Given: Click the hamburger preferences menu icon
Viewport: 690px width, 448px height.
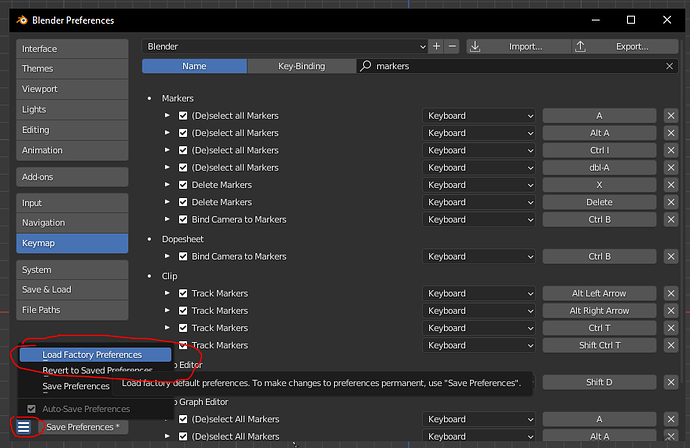Looking at the screenshot, I should point(24,427).
